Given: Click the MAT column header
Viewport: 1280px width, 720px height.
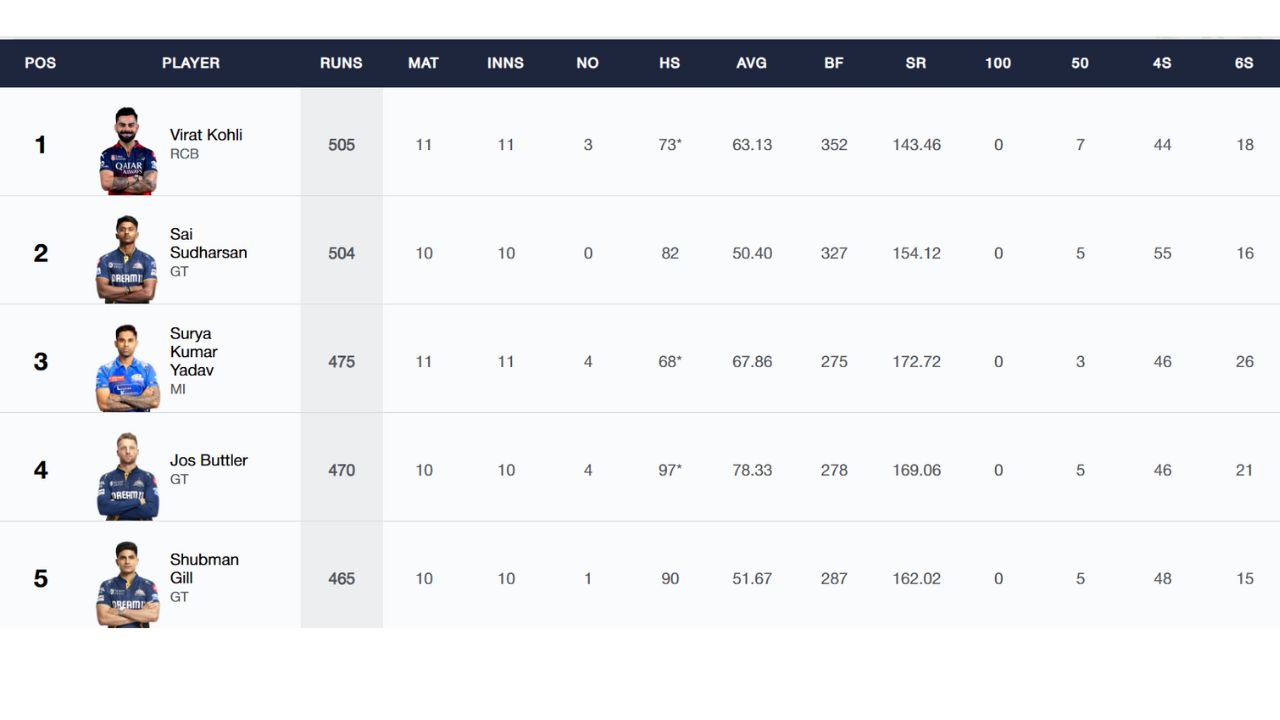Looking at the screenshot, I should (x=423, y=63).
